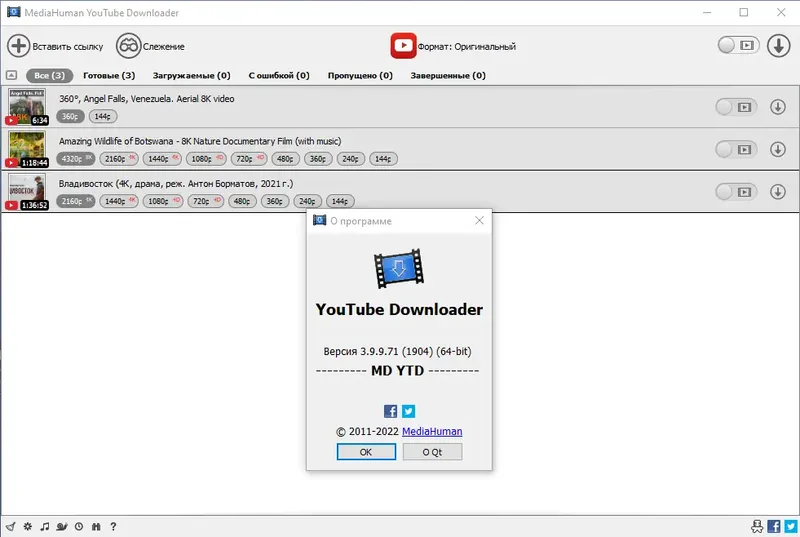
Task: Open settings via the gear icon
Action: (x=28, y=526)
